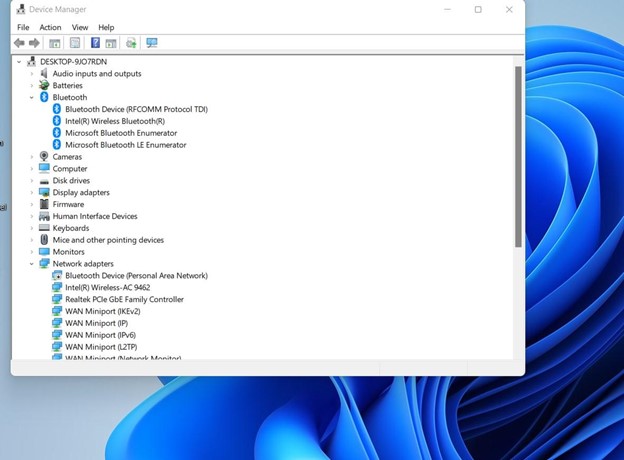Collapse the Bluetooth category
This screenshot has width=624, height=460.
coord(32,97)
